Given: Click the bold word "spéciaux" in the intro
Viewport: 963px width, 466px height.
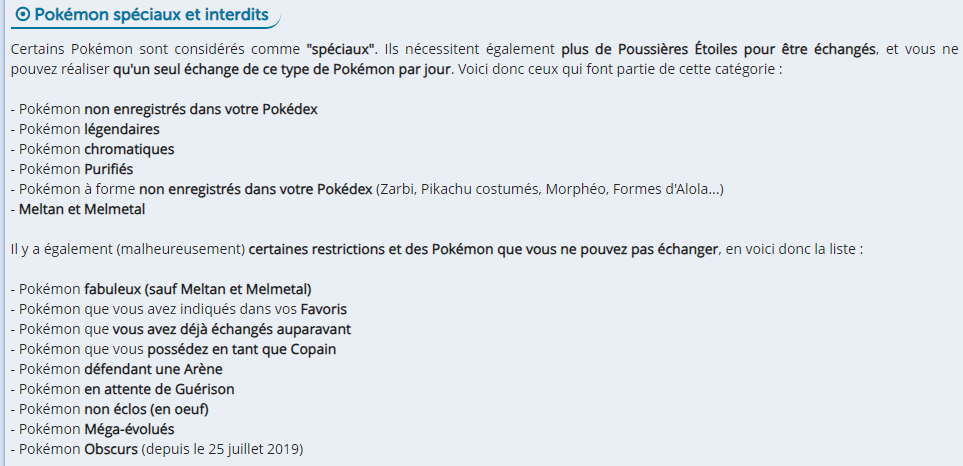Looking at the screenshot, I should click(x=341, y=49).
